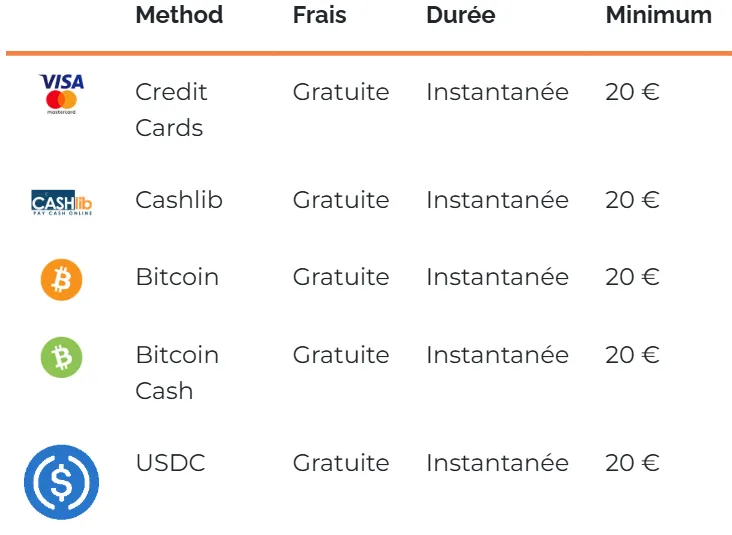Click 20 € minimum in USDC row

[x=632, y=463]
